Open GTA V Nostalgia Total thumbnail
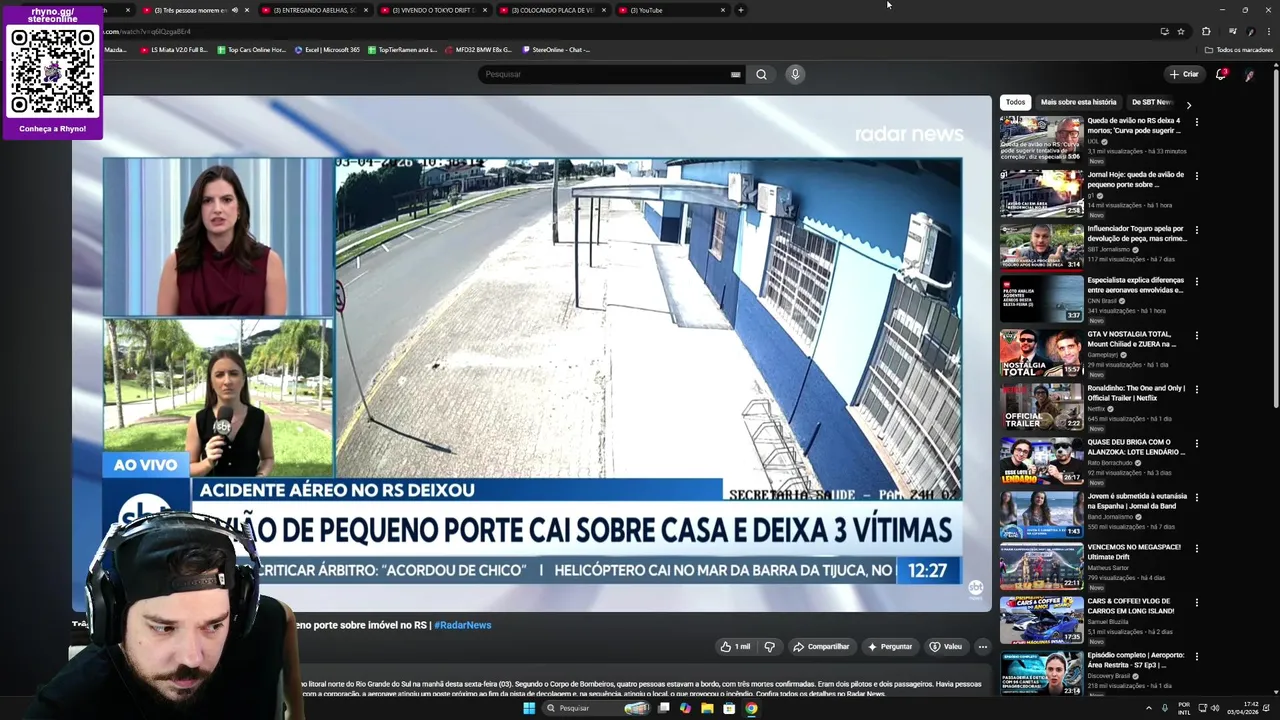 [1041, 352]
